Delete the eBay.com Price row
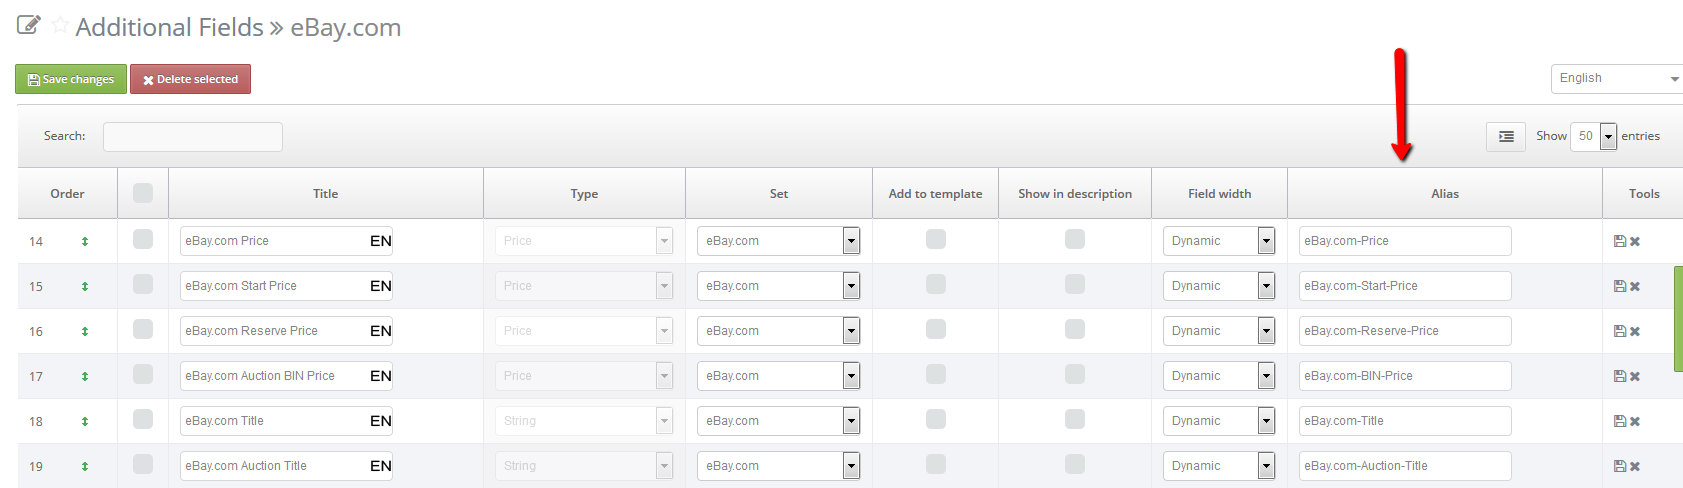This screenshot has width=1683, height=488. (1635, 241)
